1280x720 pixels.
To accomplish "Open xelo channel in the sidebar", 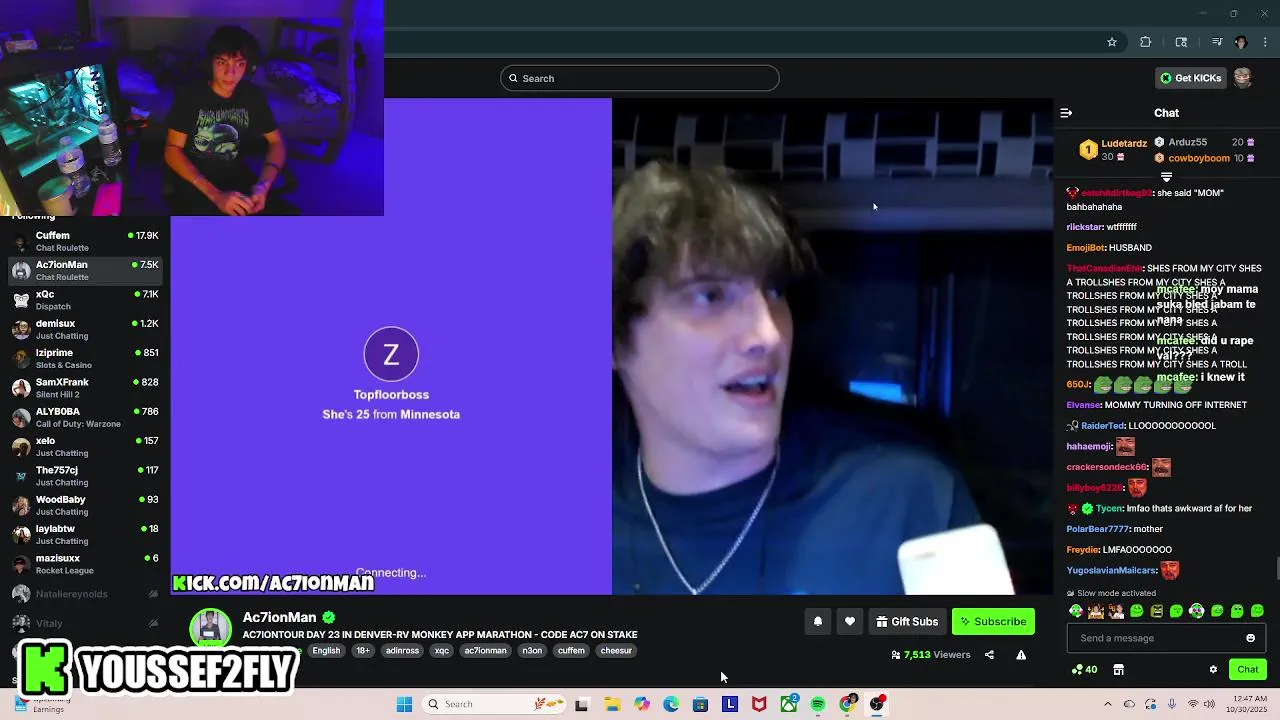I will [86, 446].
